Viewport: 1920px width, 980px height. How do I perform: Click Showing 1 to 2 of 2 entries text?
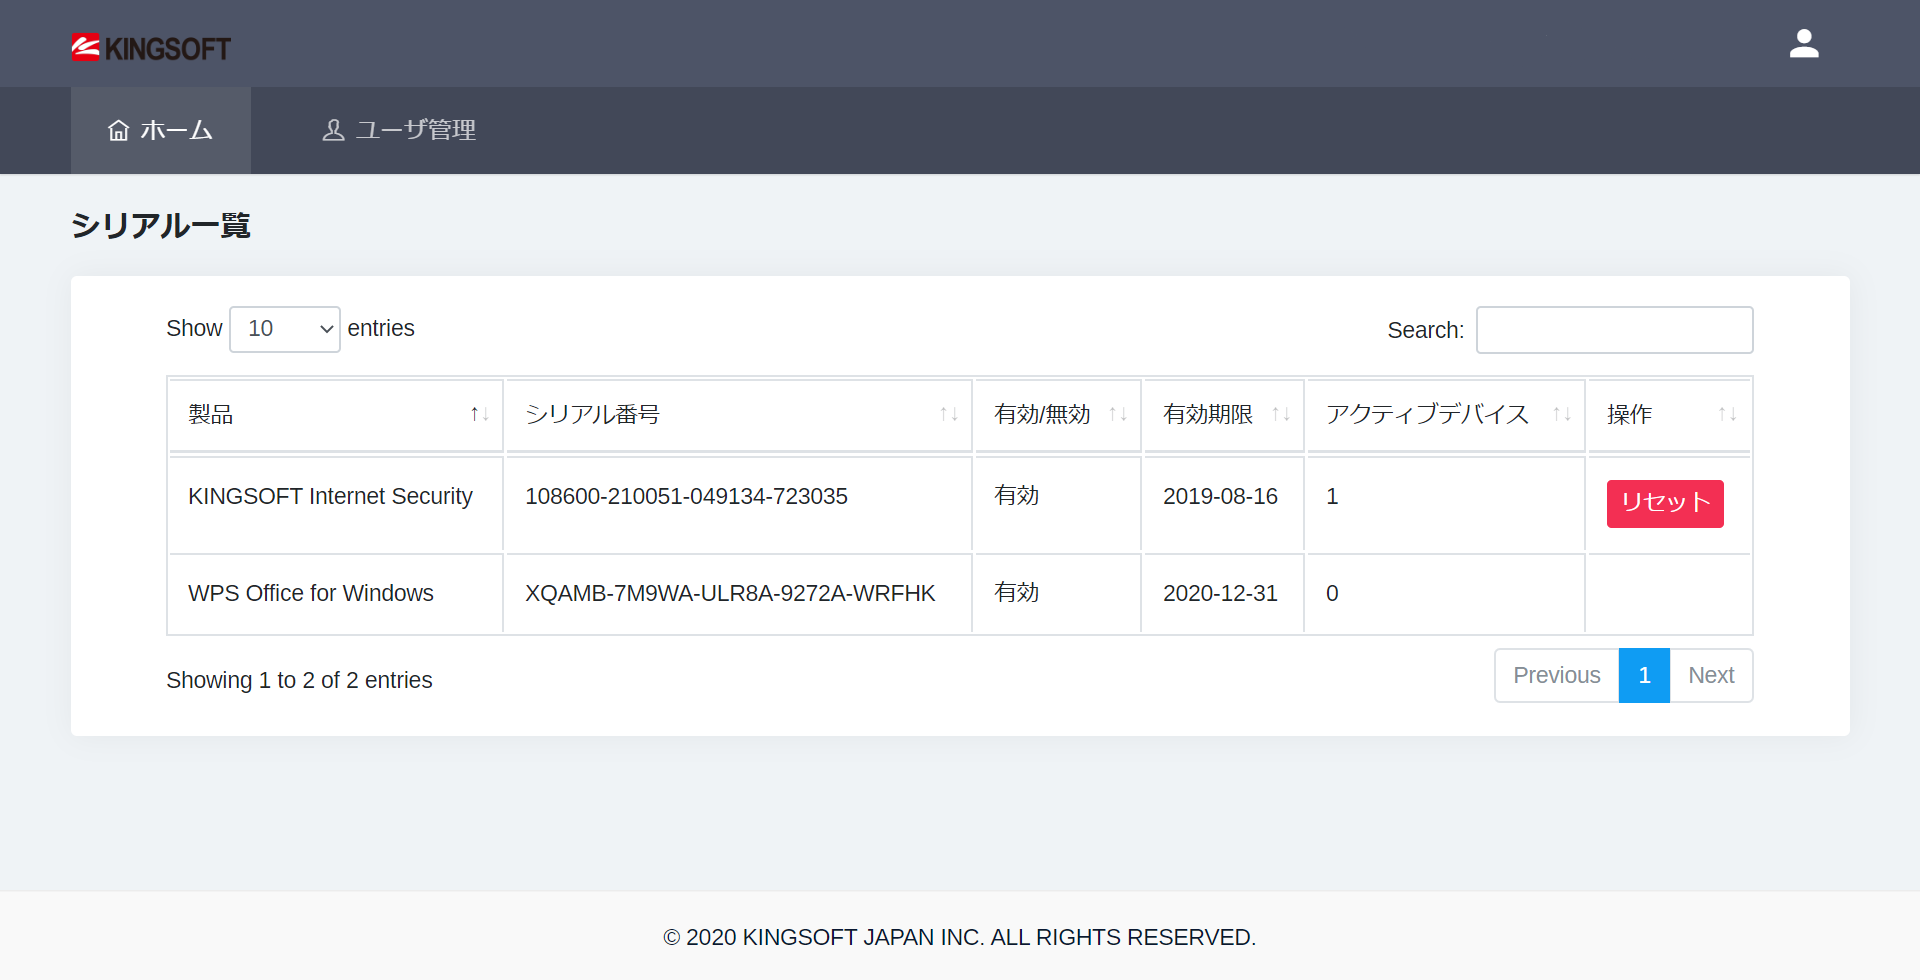tap(299, 680)
